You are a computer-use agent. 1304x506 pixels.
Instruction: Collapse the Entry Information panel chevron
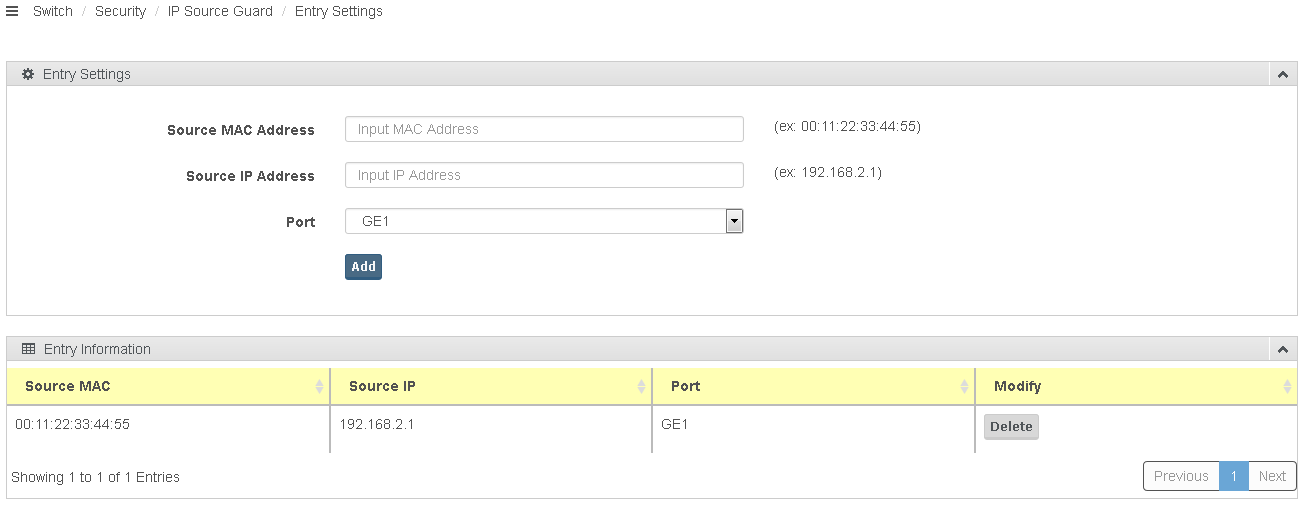coord(1282,350)
